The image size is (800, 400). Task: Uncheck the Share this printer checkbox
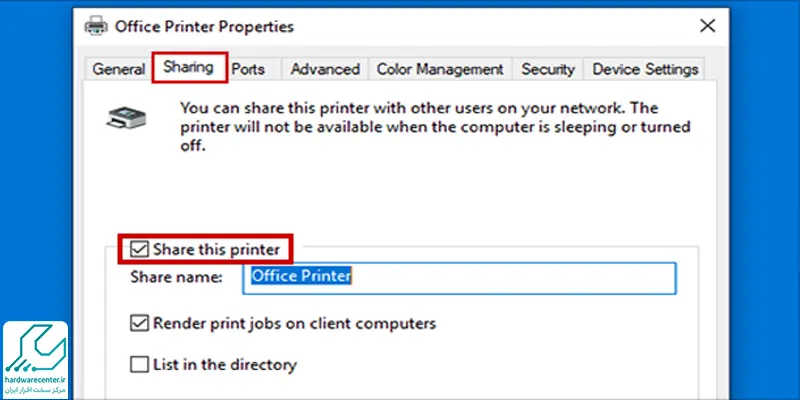pyautogui.click(x=139, y=249)
